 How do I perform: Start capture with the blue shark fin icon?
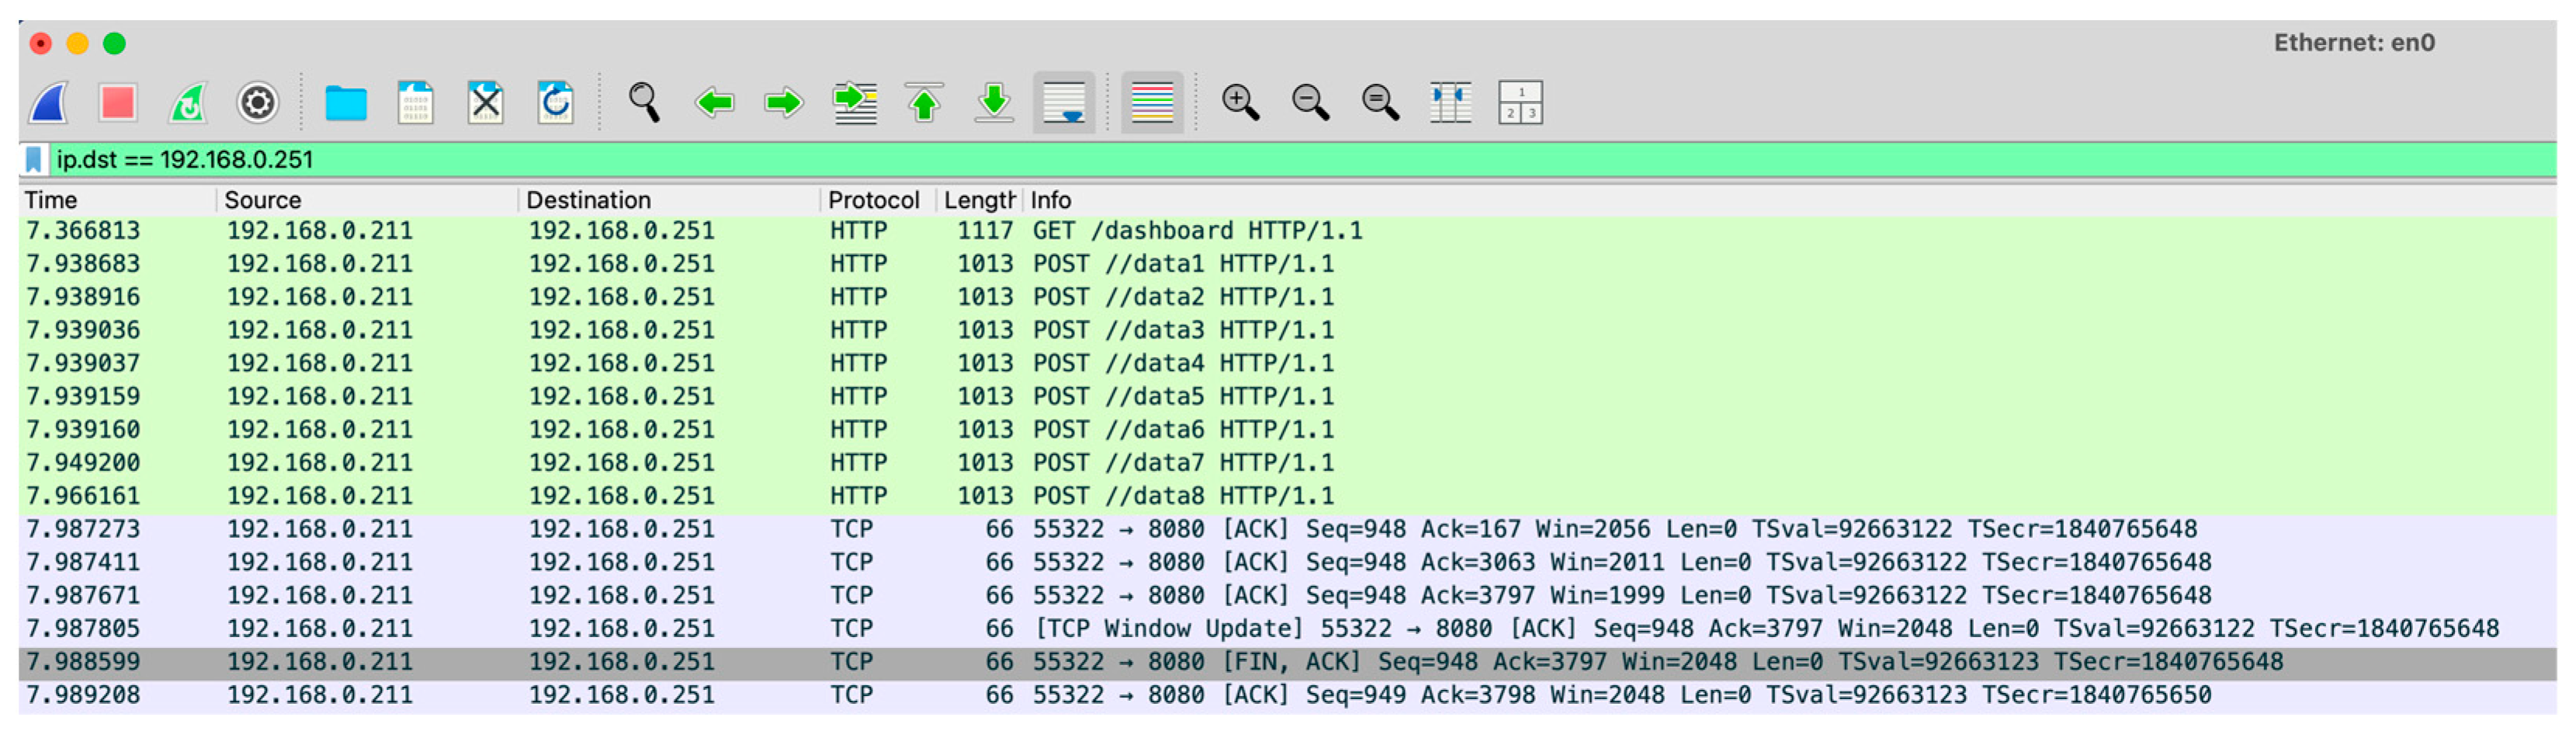[x=48, y=103]
